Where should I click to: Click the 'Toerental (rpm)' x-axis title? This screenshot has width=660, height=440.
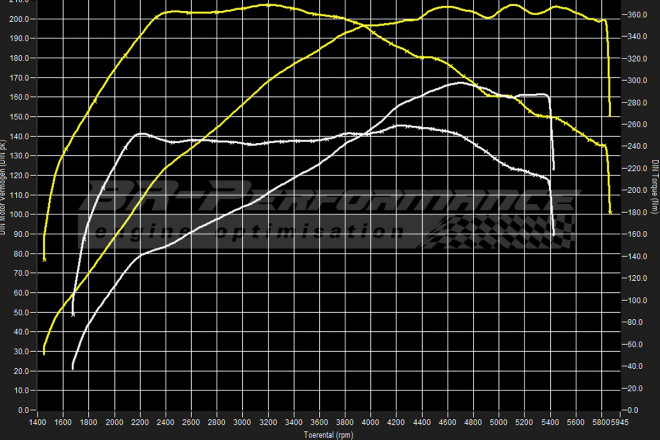pyautogui.click(x=329, y=435)
